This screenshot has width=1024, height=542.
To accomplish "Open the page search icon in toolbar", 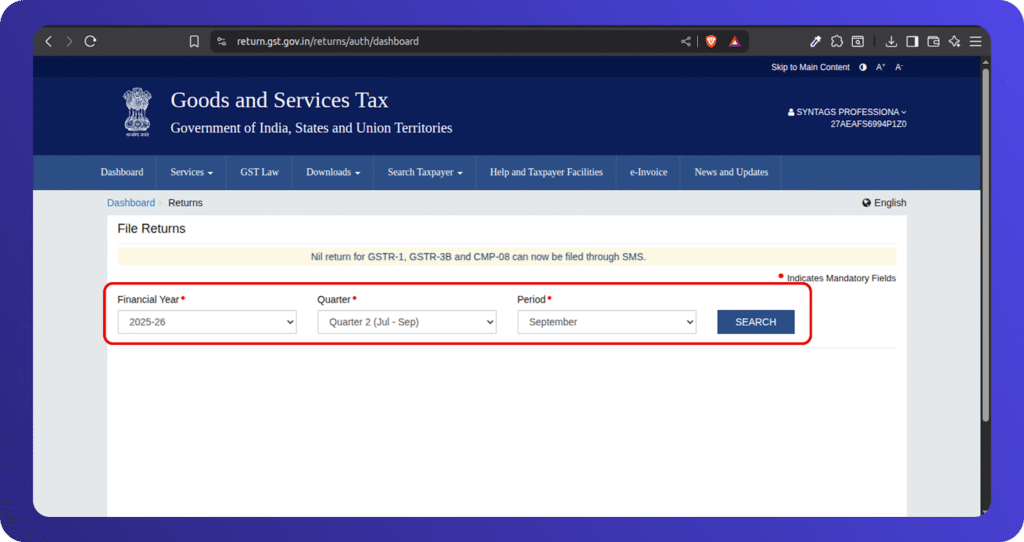I will [x=857, y=41].
